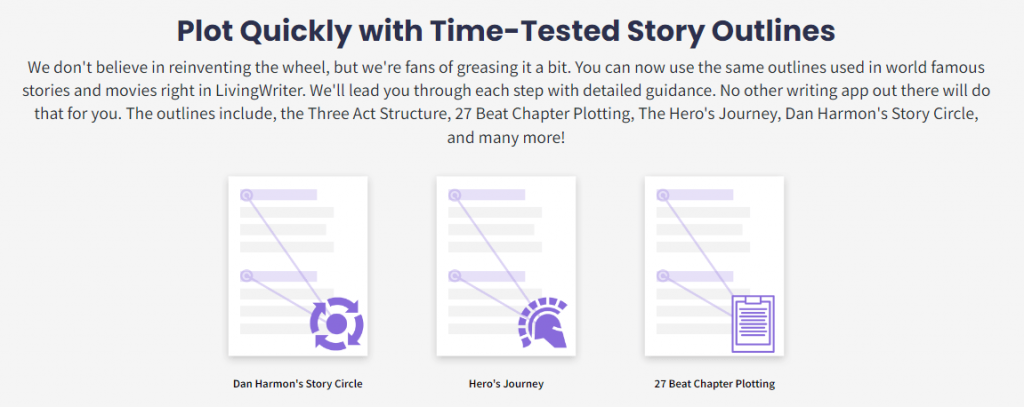Choose the Dan Harmon's Story Circle card thumbnail
Viewport: 1024px width, 407px height.
[298, 267]
